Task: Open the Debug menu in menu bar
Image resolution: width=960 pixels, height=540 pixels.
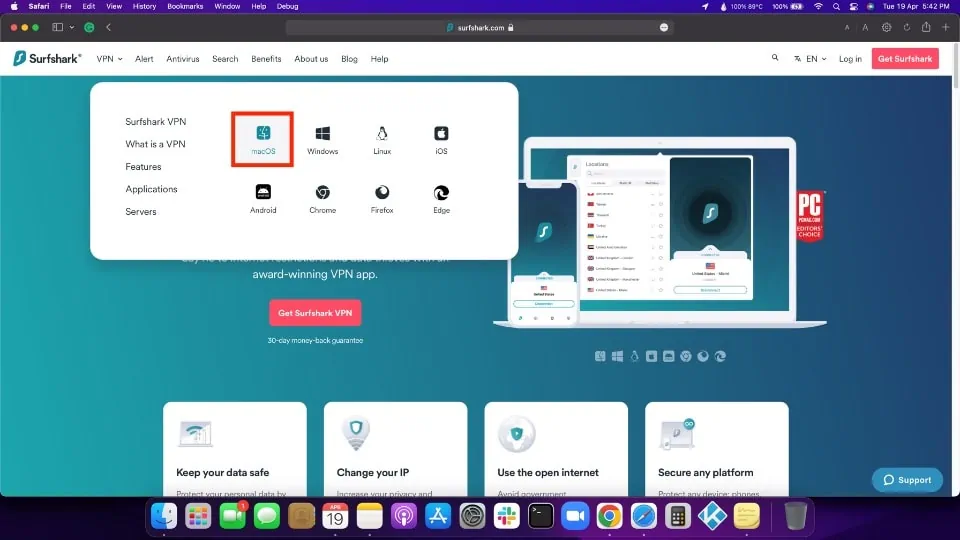Action: [287, 6]
